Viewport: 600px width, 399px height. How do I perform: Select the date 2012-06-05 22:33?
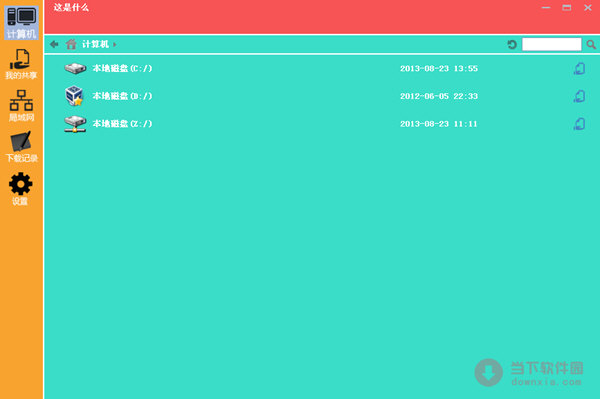[x=439, y=96]
